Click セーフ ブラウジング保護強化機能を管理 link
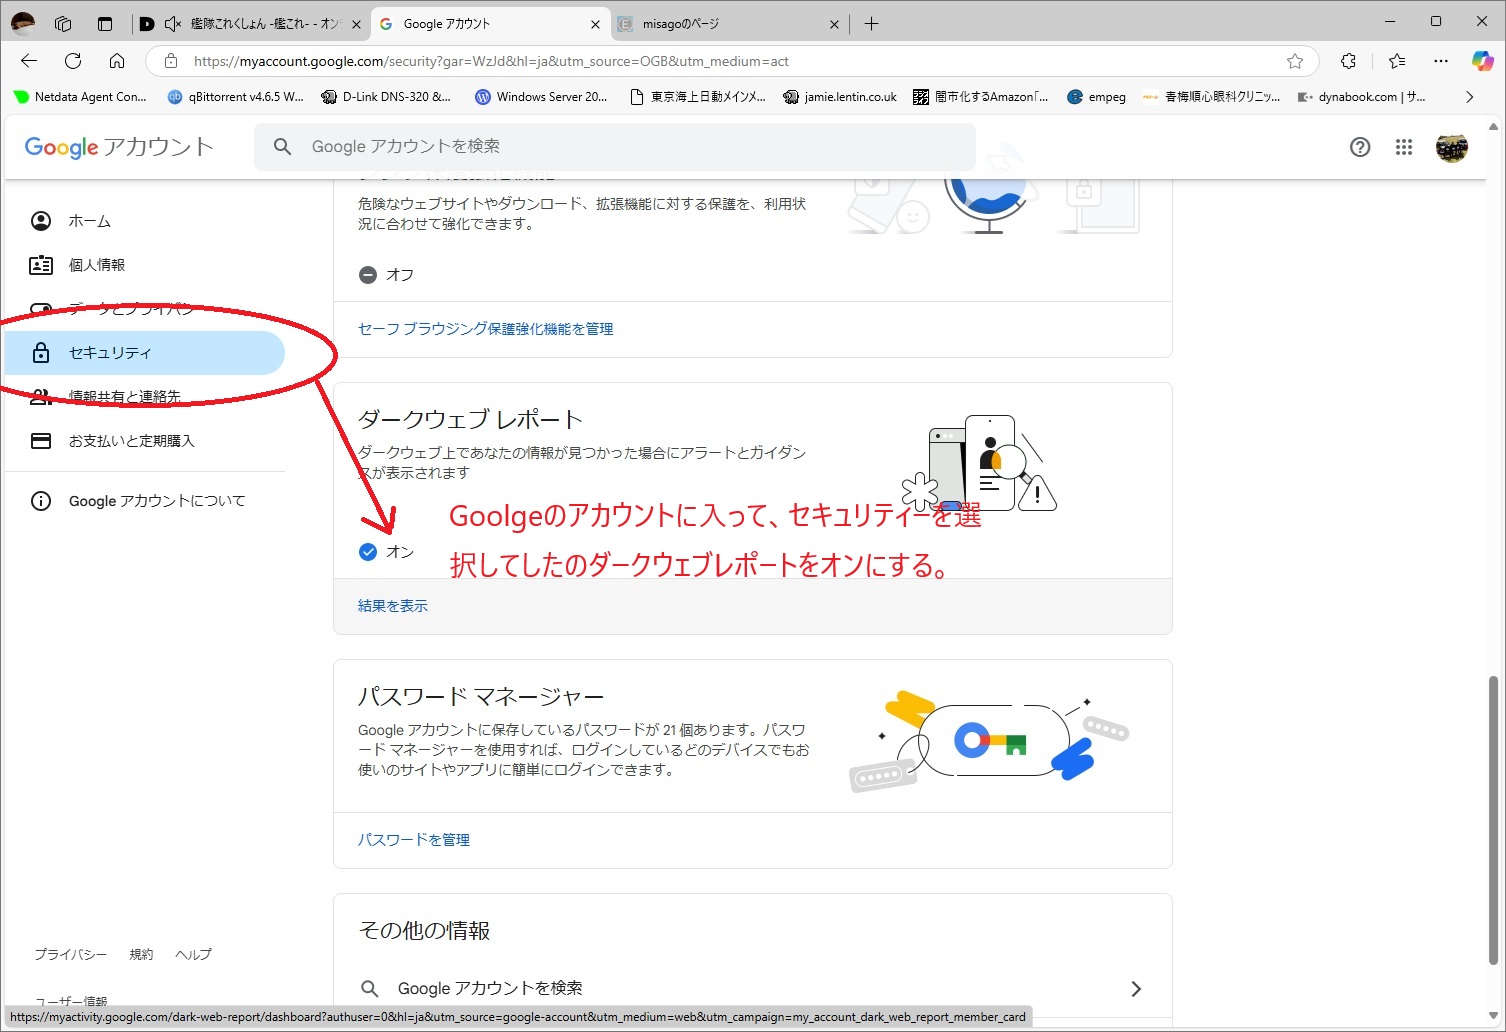The width and height of the screenshot is (1506, 1032). point(485,329)
